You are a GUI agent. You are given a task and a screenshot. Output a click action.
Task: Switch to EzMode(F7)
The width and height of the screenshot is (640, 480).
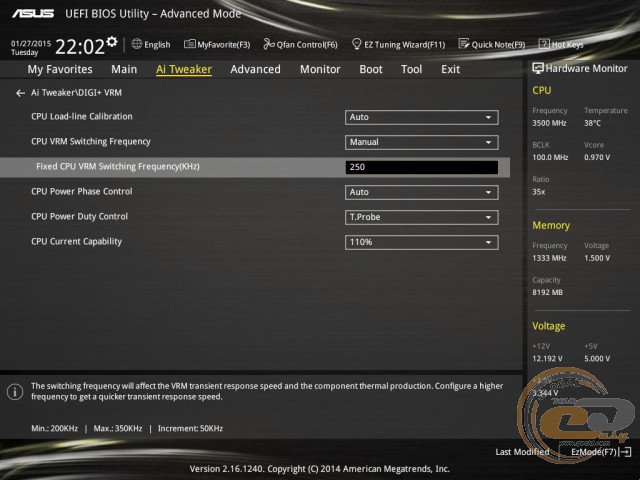tap(601, 452)
